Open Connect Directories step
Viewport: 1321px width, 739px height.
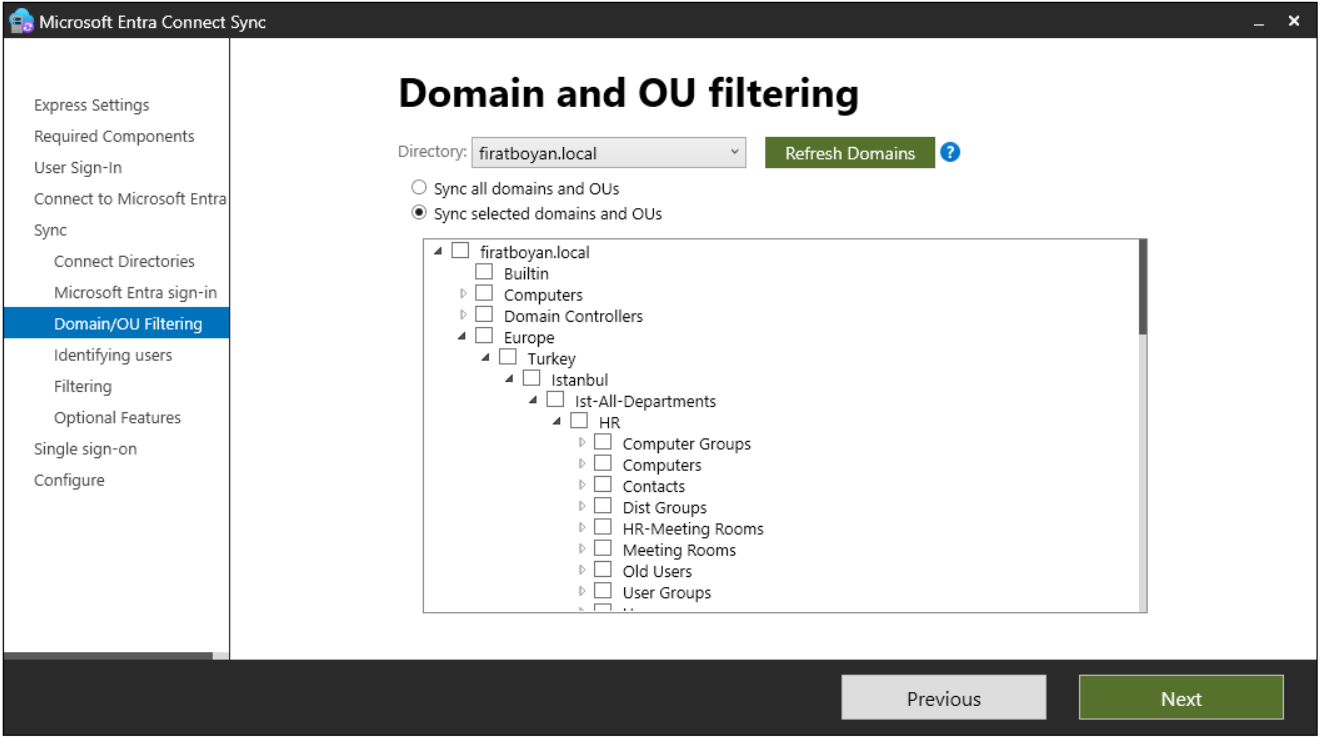(x=124, y=261)
